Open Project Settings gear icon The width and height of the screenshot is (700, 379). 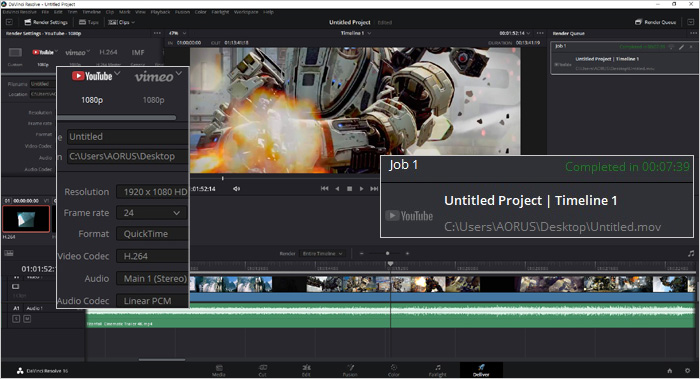688,371
